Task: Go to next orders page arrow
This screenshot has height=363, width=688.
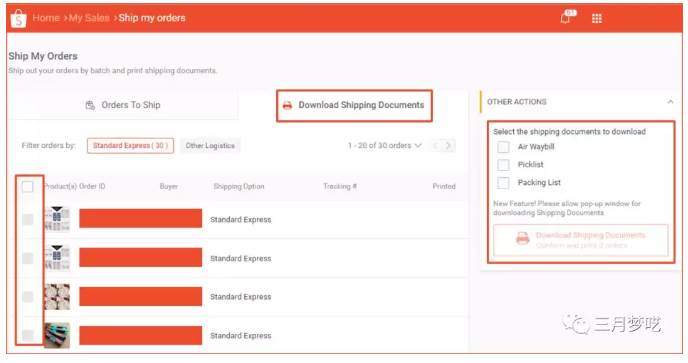Action: click(x=448, y=145)
